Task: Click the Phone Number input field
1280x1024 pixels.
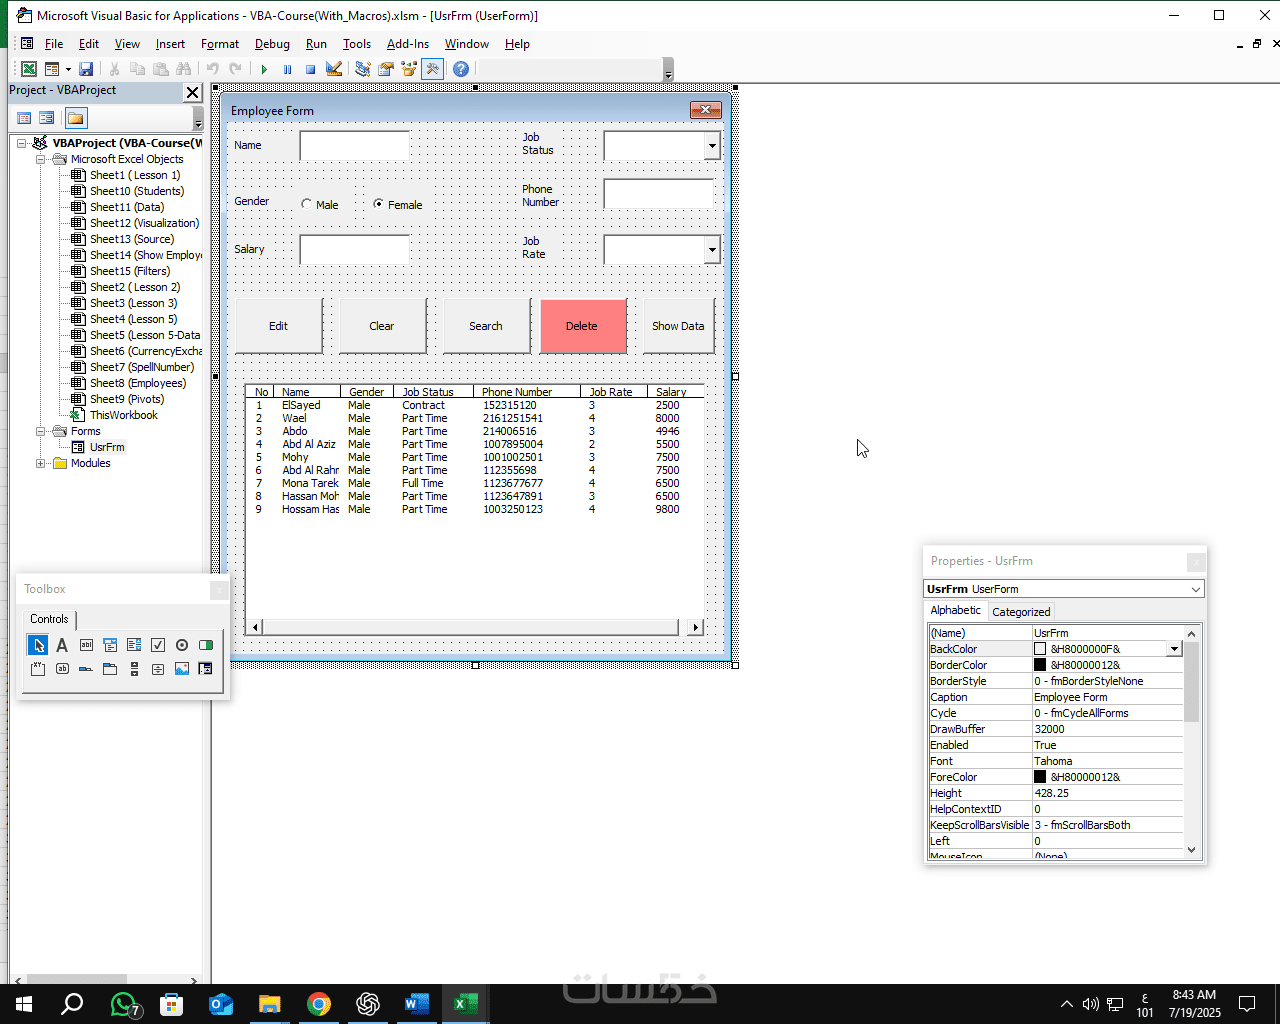Action: (x=658, y=194)
